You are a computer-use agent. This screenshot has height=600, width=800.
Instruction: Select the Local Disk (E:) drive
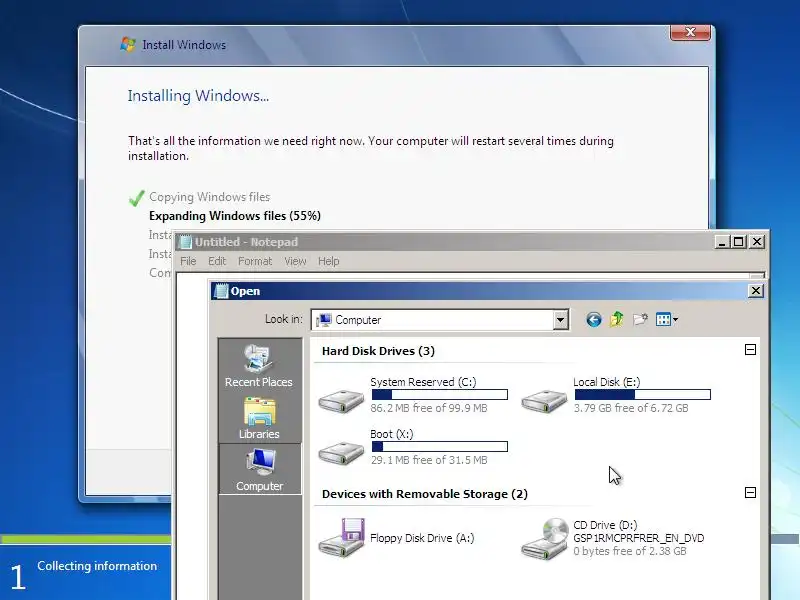pyautogui.click(x=616, y=395)
